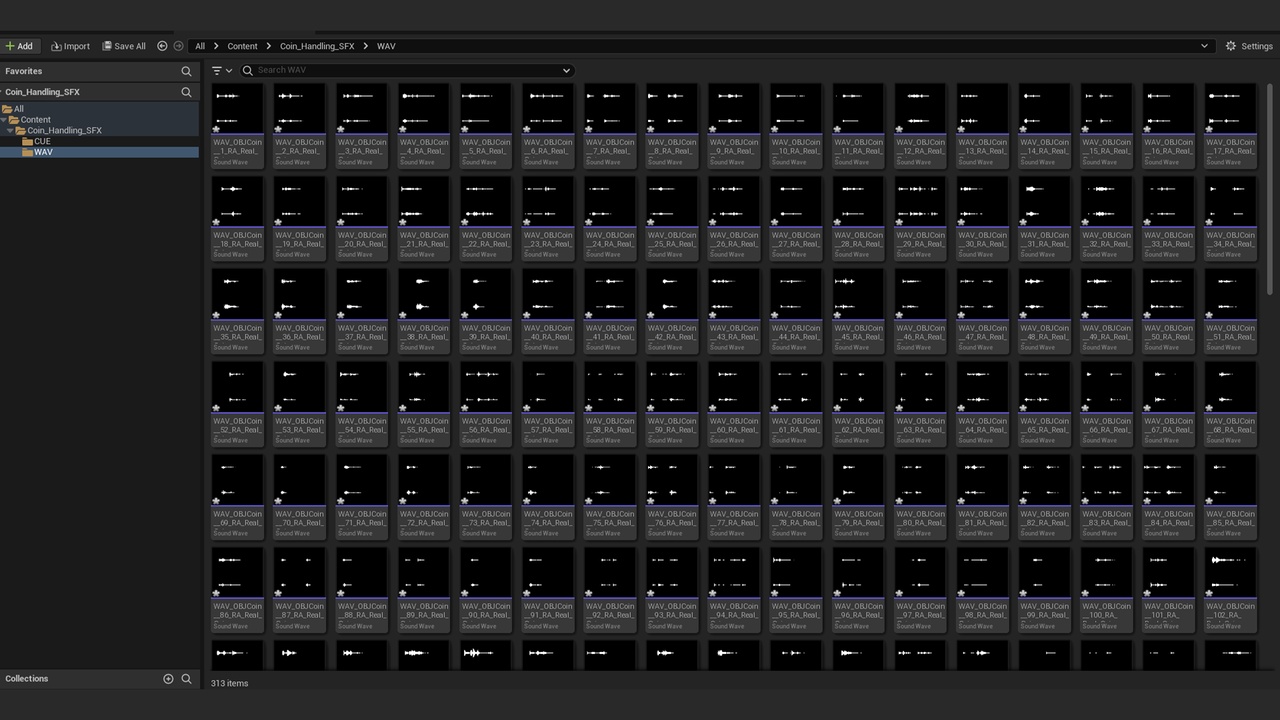The image size is (1280, 720).
Task: Expand the chevron after 'Coin_Handling_SFX' in breadcrumb
Action: [365, 46]
